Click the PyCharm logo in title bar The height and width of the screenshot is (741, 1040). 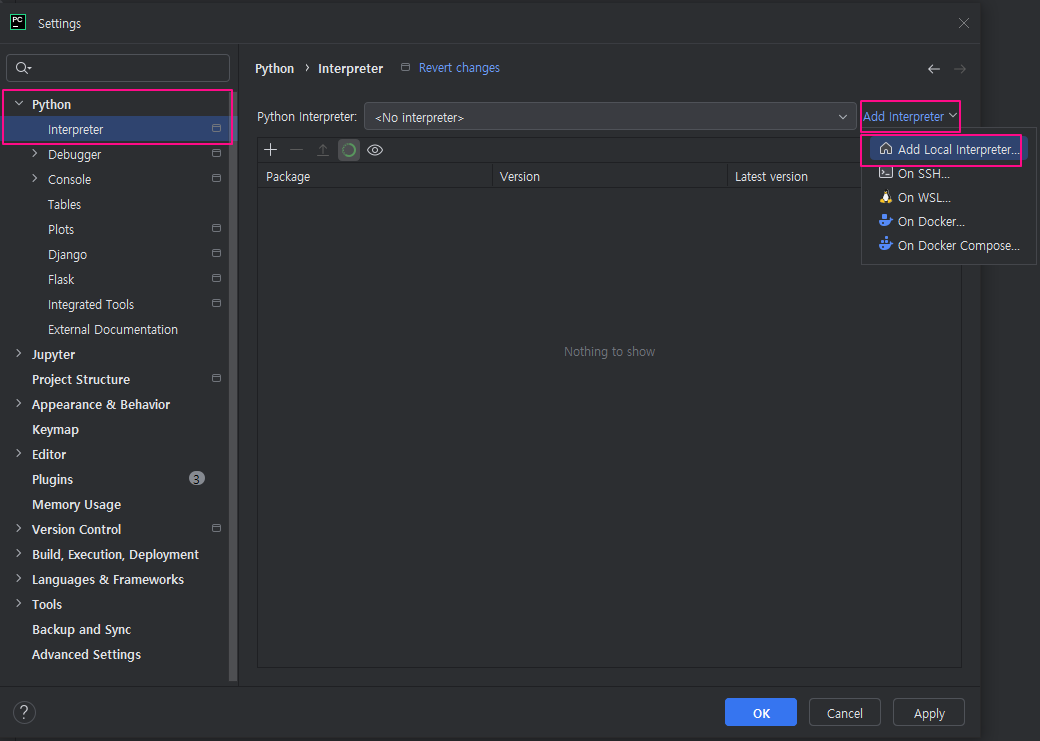tap(18, 23)
